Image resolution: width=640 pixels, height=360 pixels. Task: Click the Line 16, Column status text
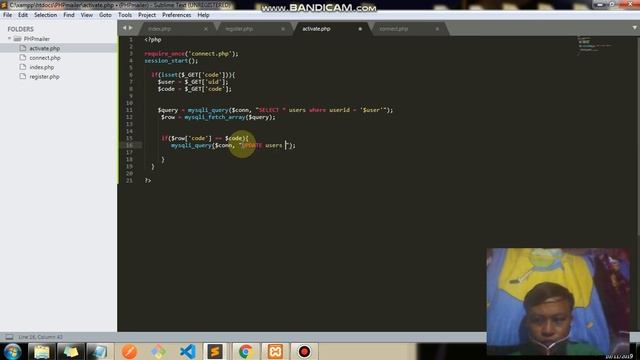[40, 337]
